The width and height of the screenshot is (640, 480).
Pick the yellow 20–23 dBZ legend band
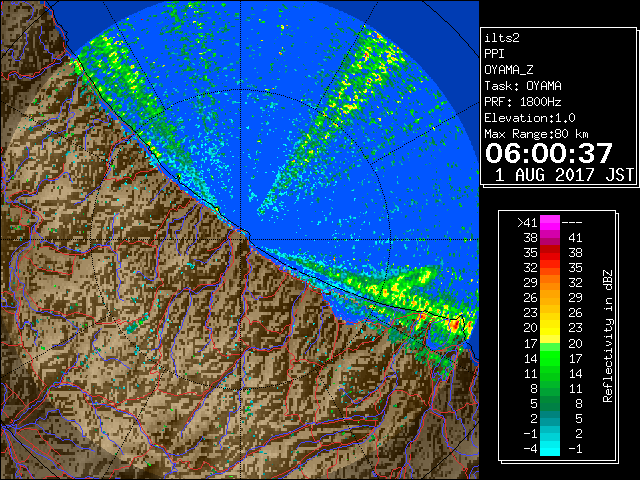click(550, 328)
